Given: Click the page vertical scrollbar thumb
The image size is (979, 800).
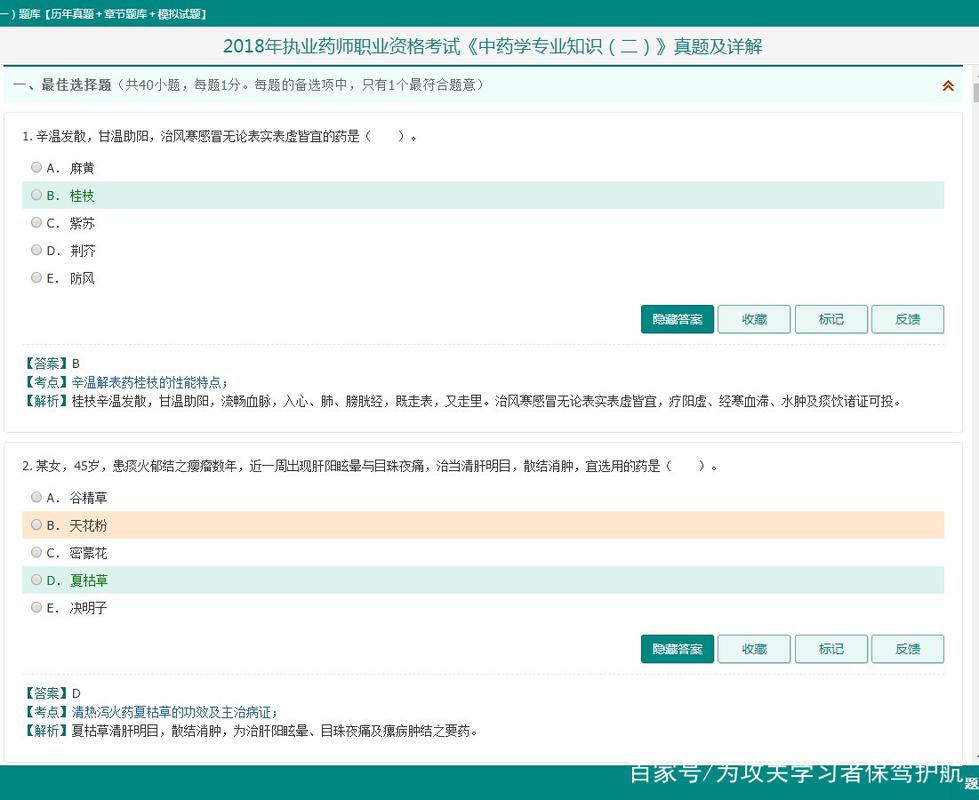Looking at the screenshot, I should [x=975, y=92].
